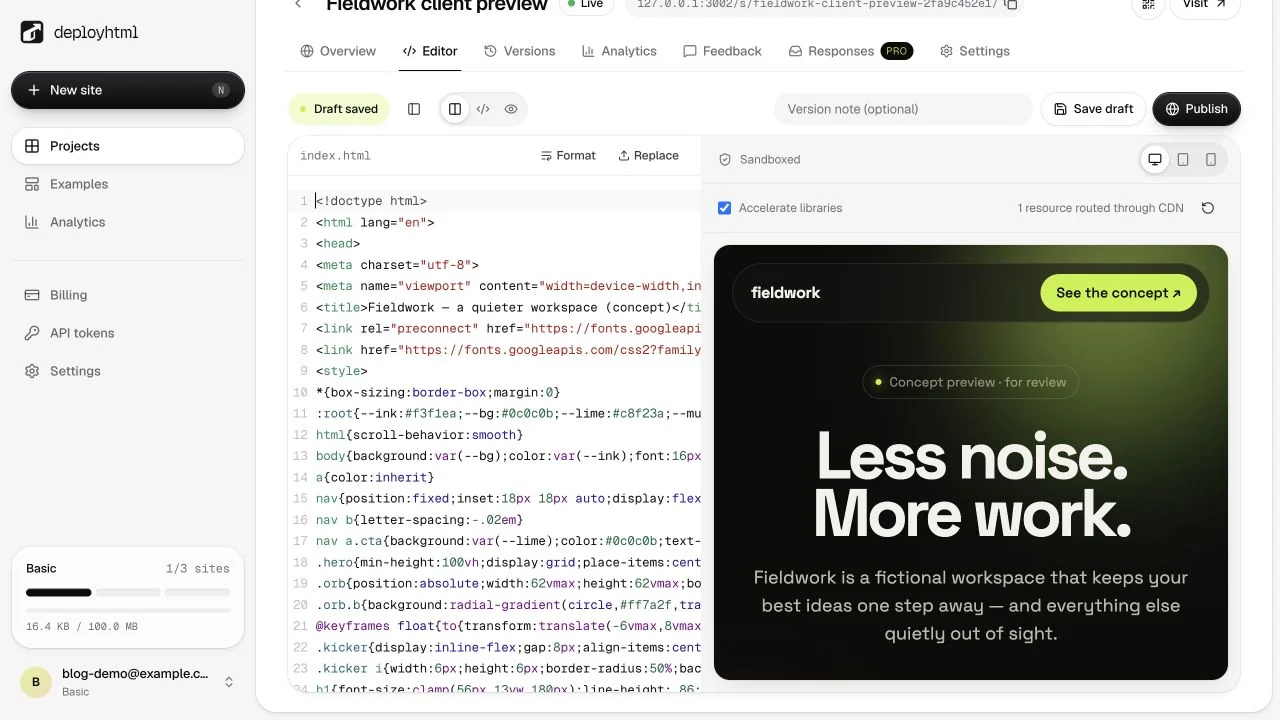The width and height of the screenshot is (1280, 720).
Task: Reload the preview pane
Action: click(x=1208, y=208)
